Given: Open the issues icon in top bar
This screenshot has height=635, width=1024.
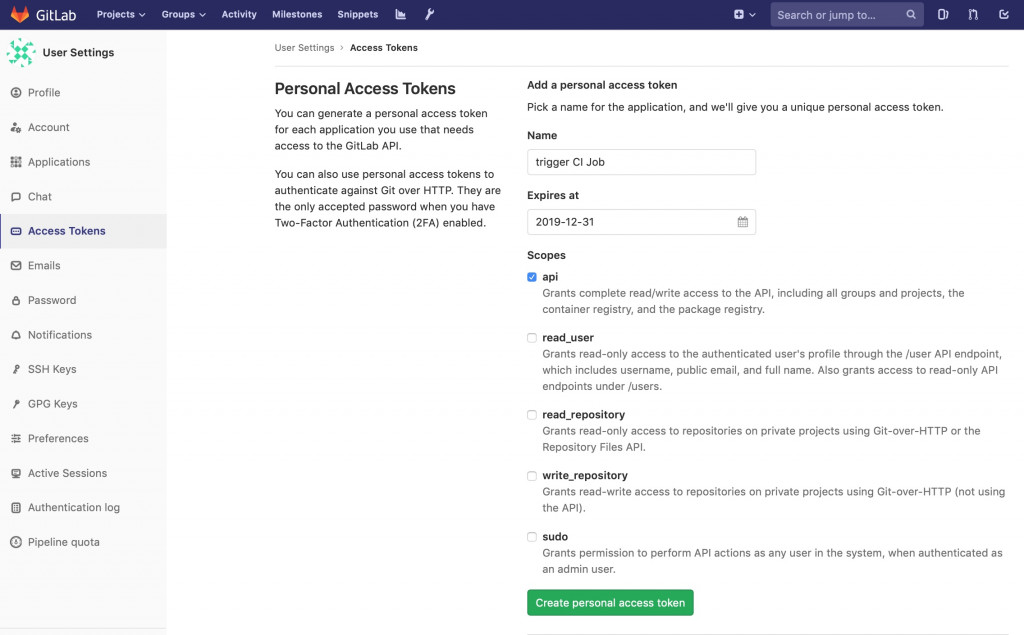Looking at the screenshot, I should [943, 15].
